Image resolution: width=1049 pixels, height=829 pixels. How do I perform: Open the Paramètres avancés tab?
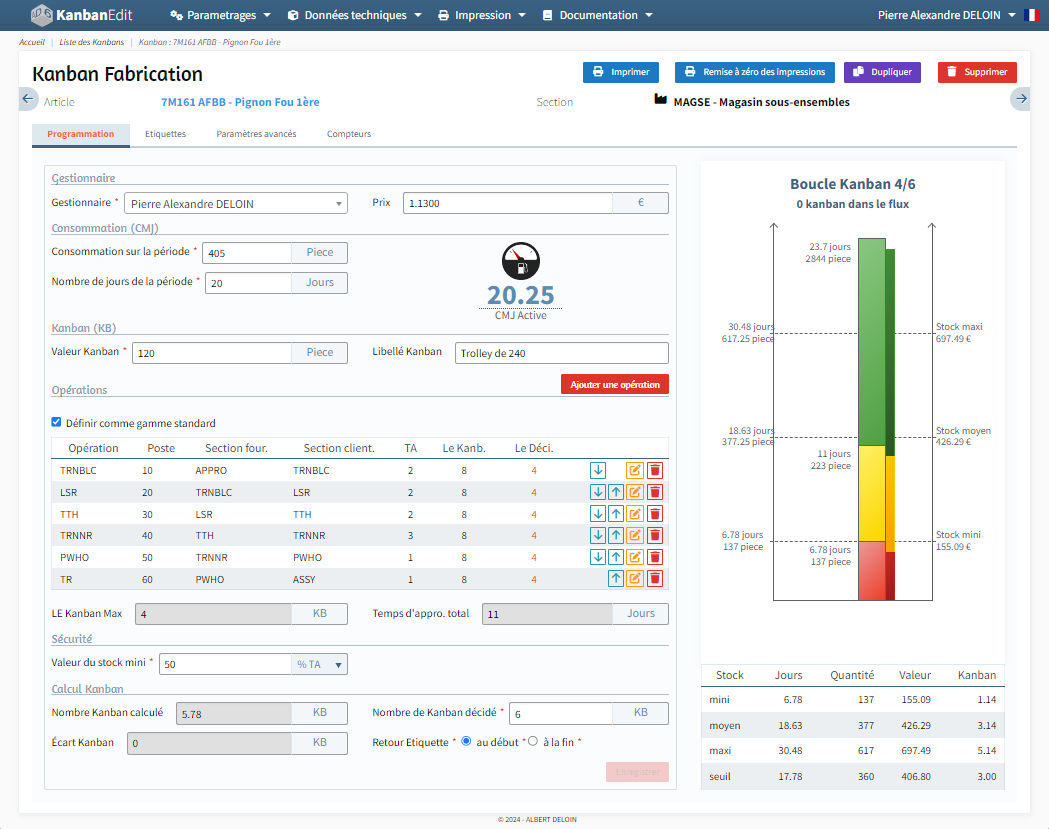point(256,134)
